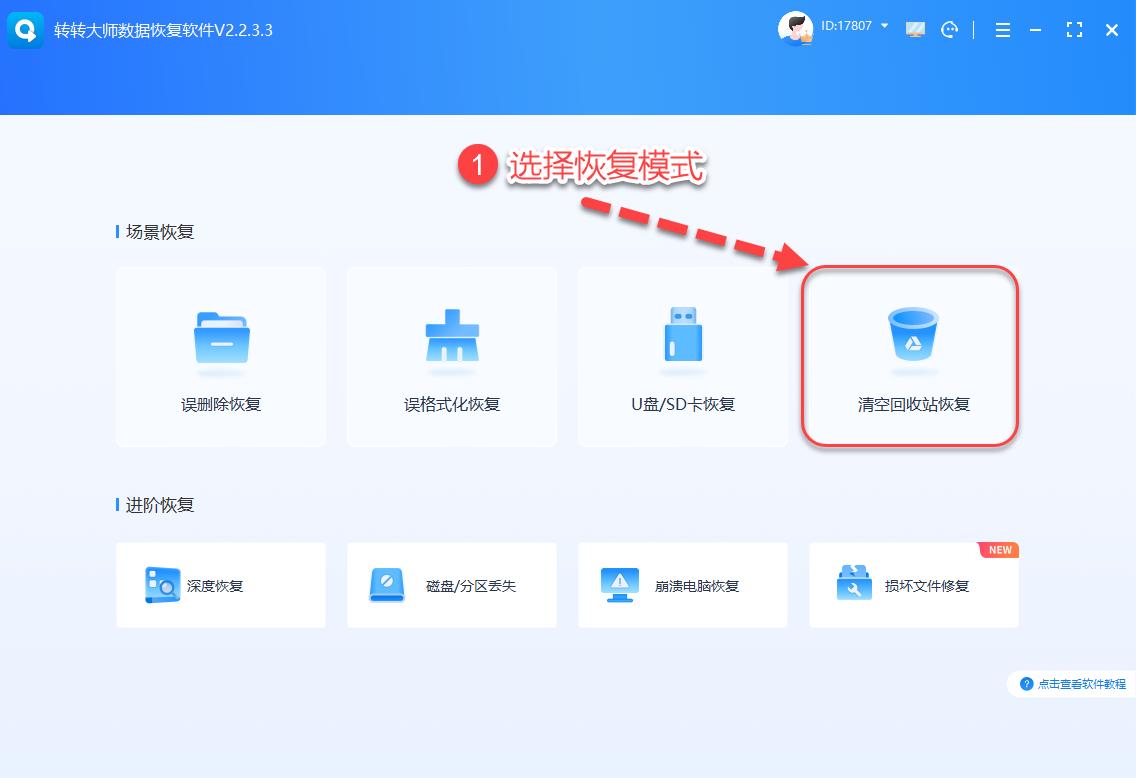Open customer service via the headset icon
Viewport: 1136px width, 778px height.
point(949,30)
